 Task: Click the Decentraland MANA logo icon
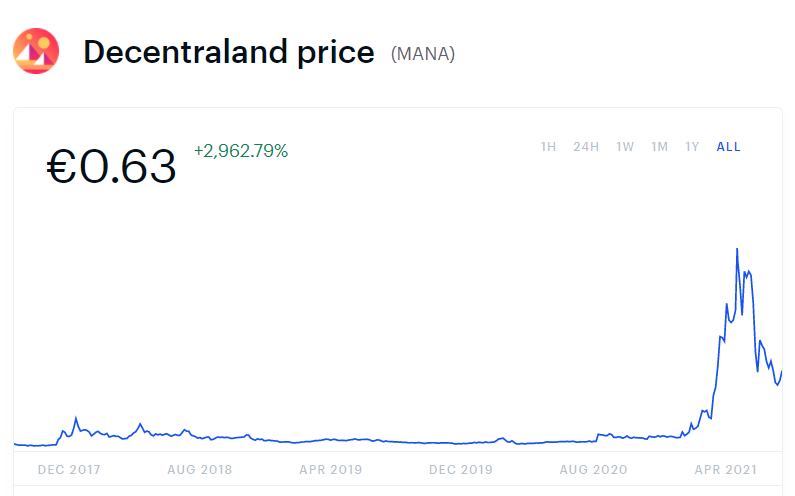point(35,51)
